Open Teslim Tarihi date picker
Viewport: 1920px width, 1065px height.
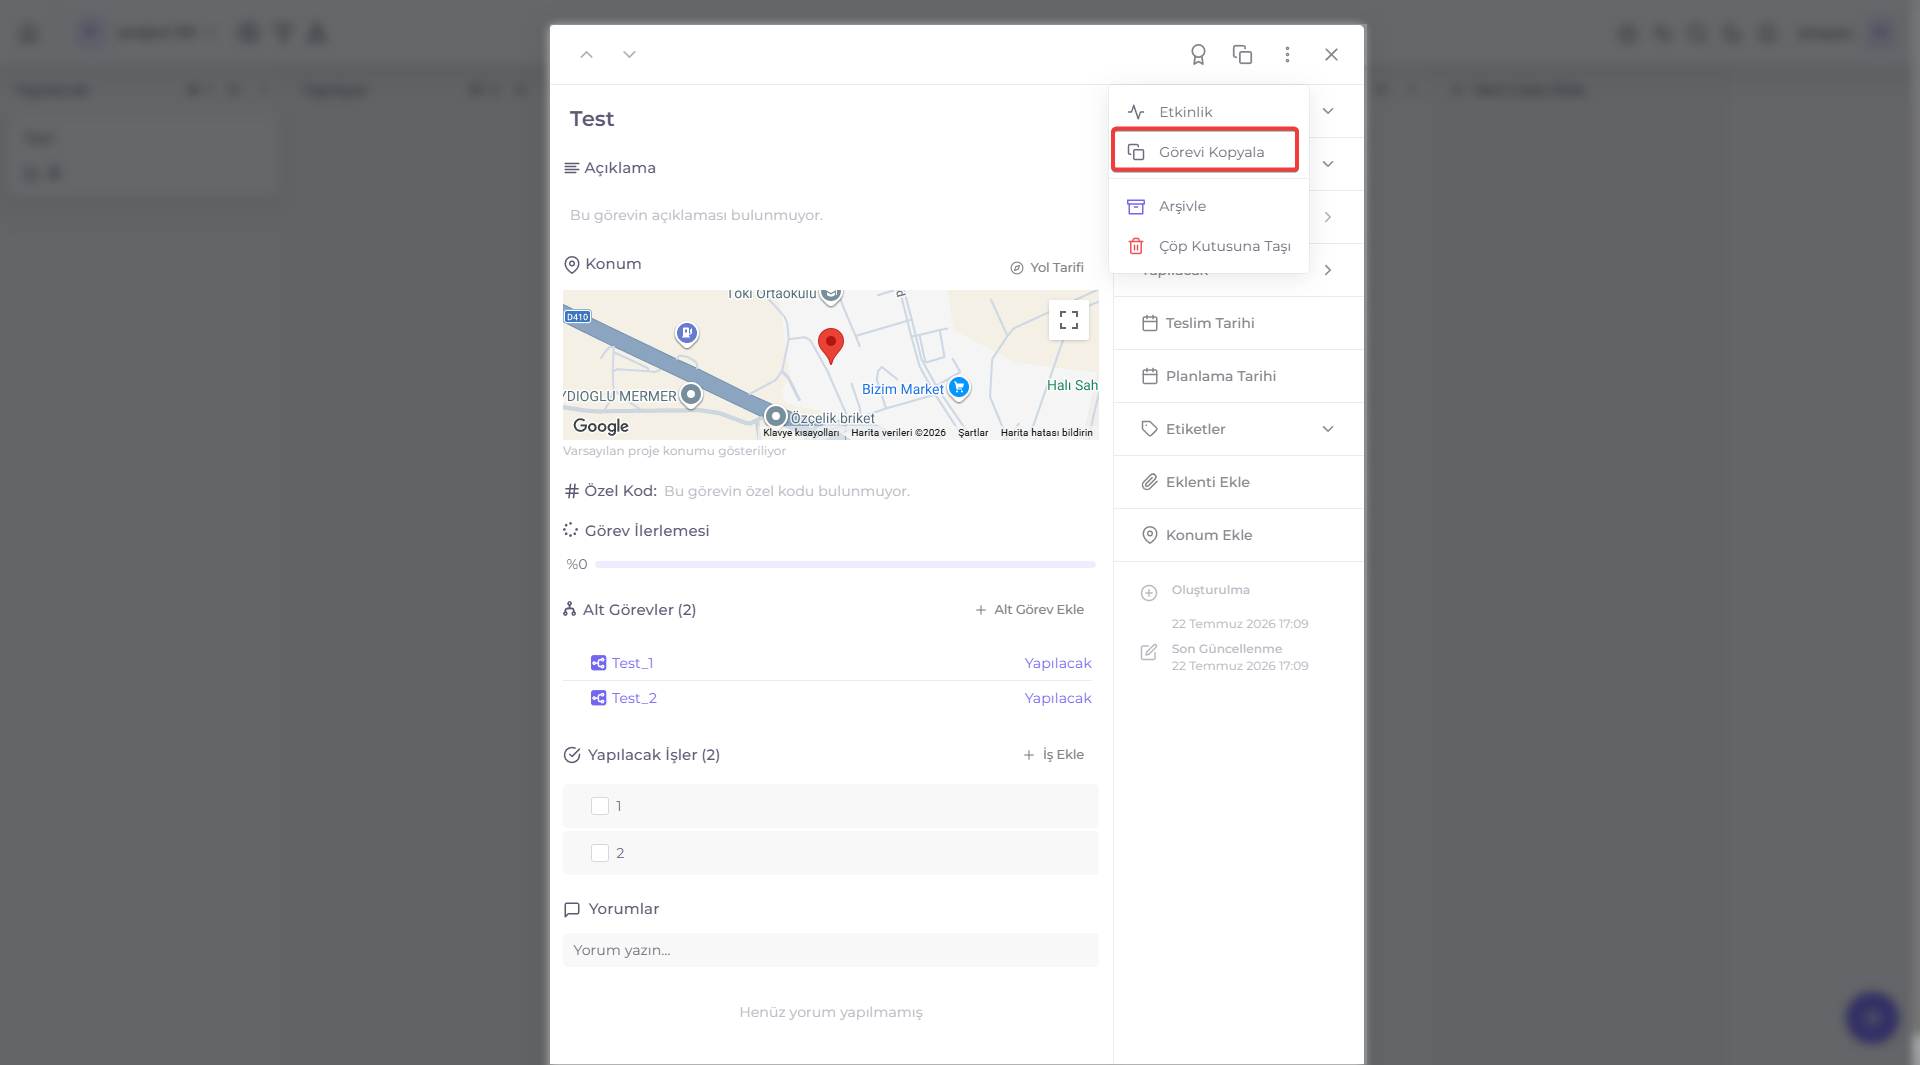(1238, 323)
